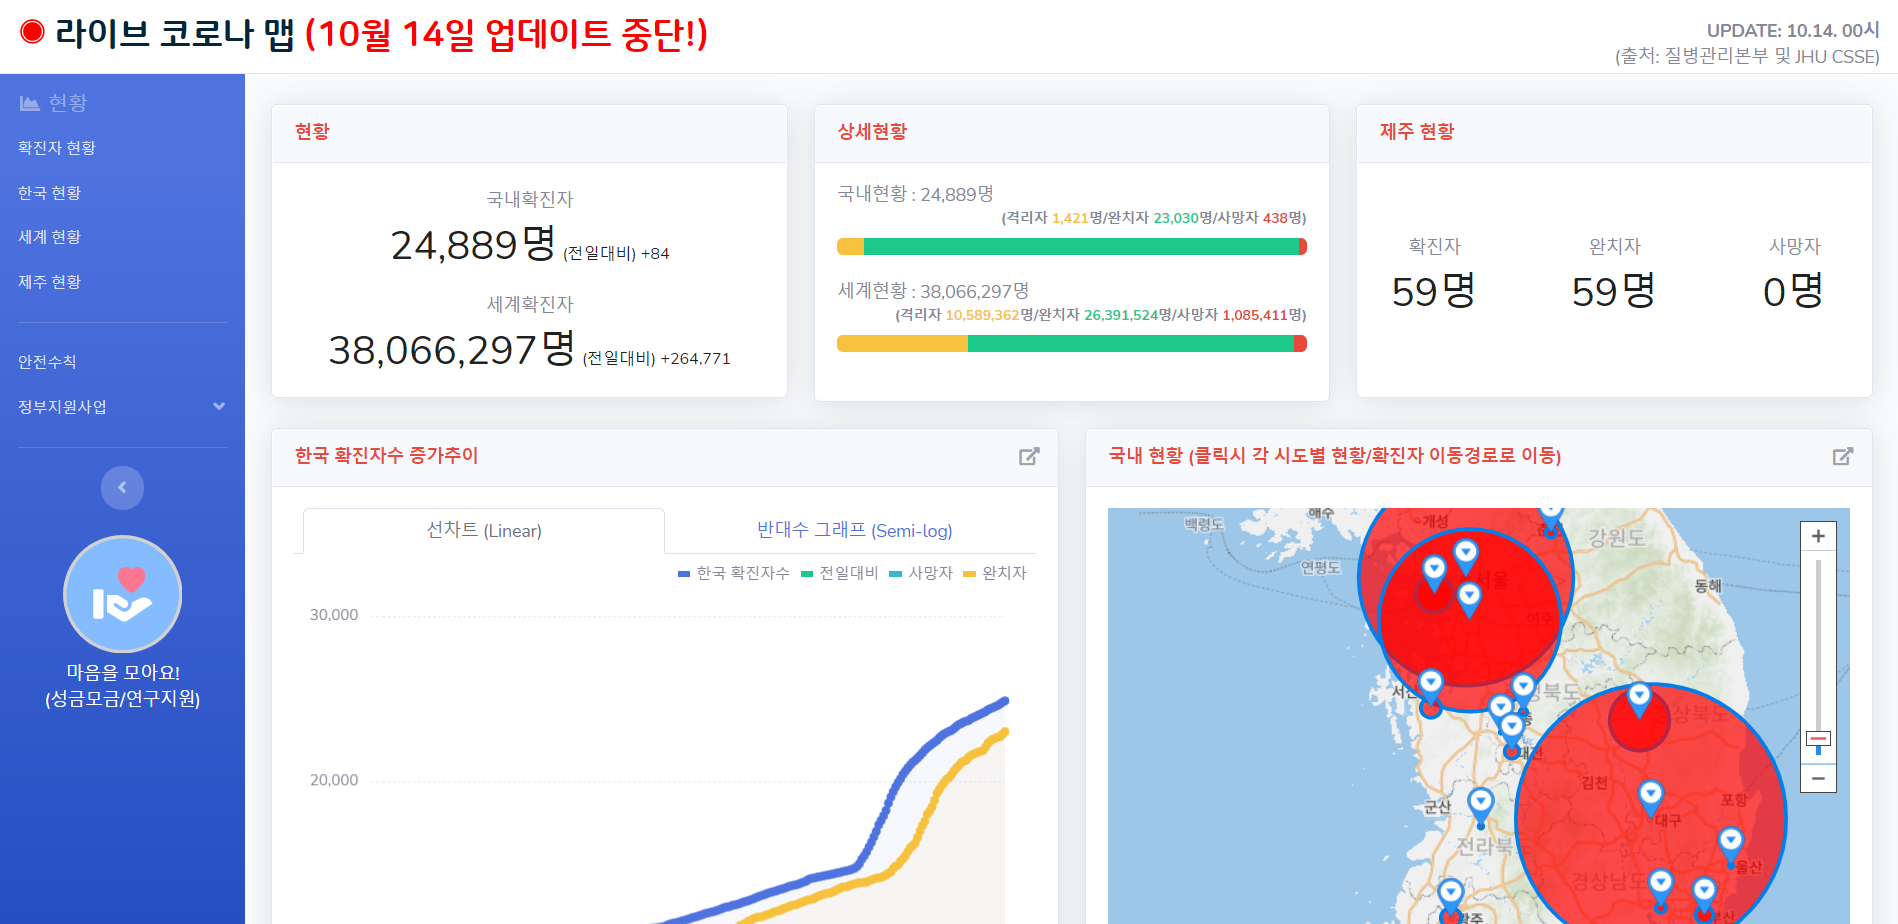Click 국내현황 status progress bar
The height and width of the screenshot is (924, 1898).
(x=1072, y=247)
